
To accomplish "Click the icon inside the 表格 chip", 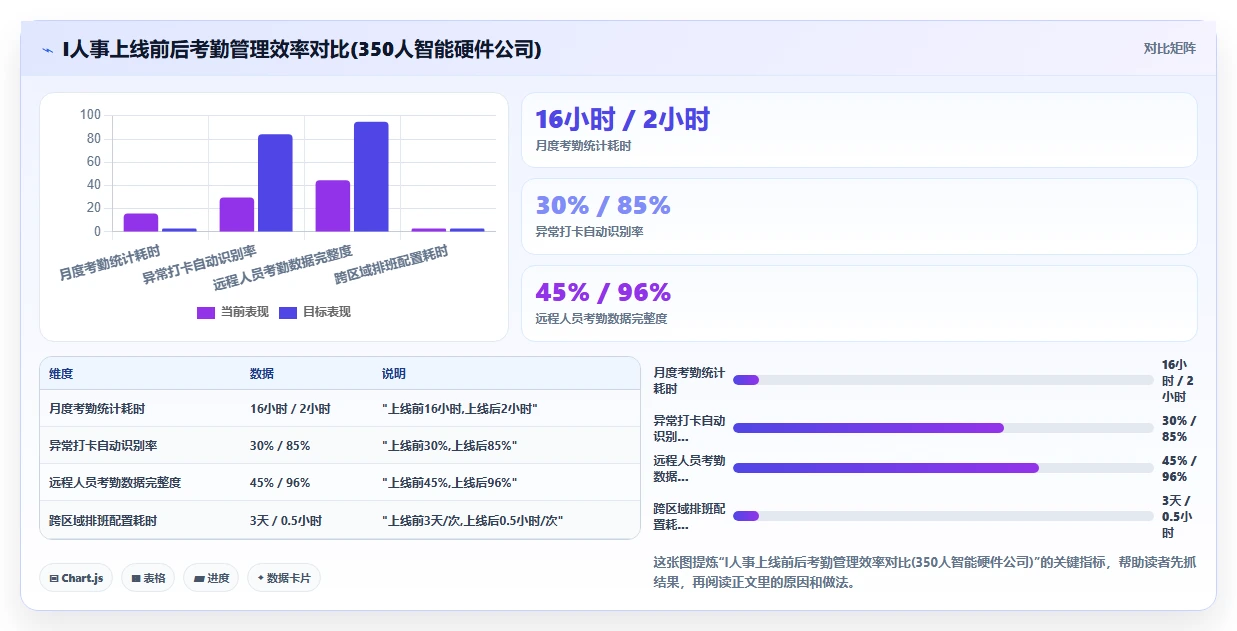I will 136,578.
